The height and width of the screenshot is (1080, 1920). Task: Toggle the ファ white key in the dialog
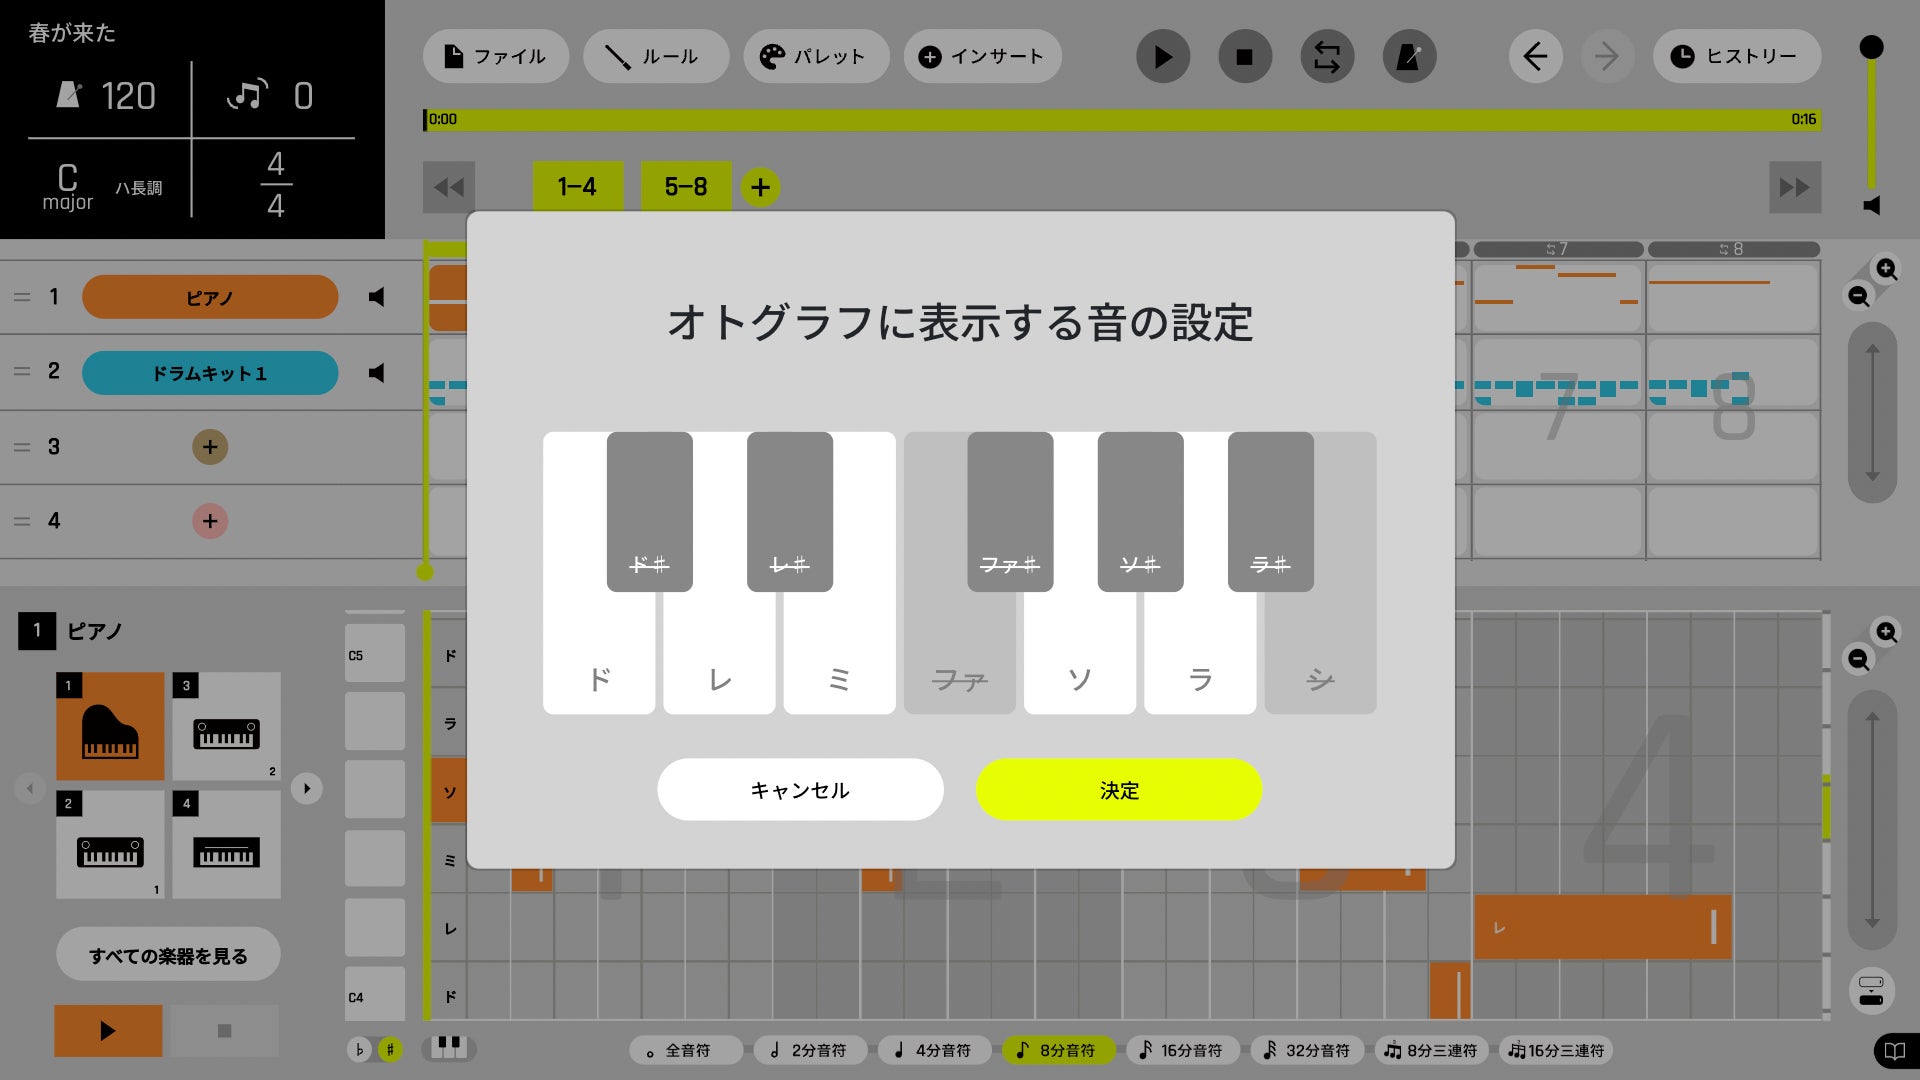point(958,660)
